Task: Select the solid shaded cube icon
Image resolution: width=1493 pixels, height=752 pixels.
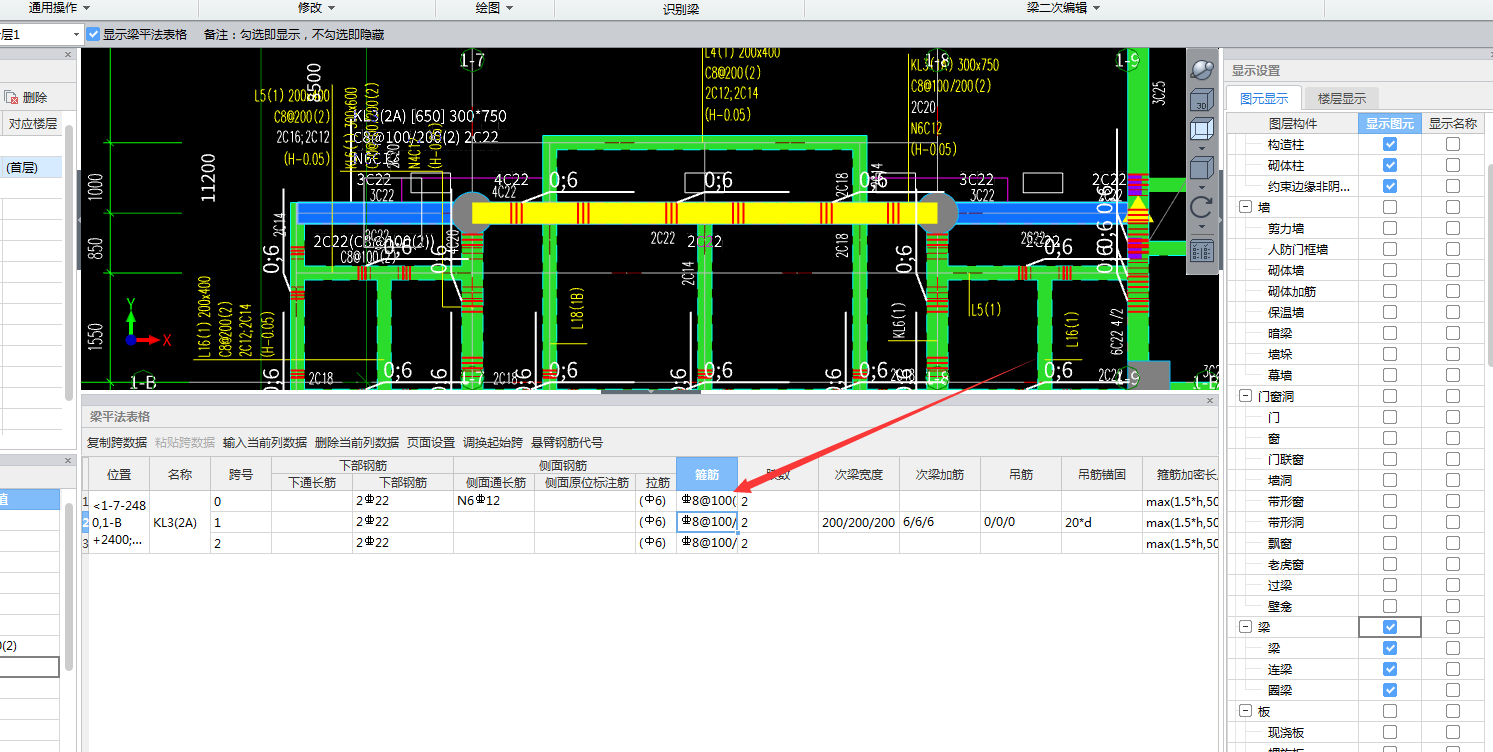Action: point(1201,168)
